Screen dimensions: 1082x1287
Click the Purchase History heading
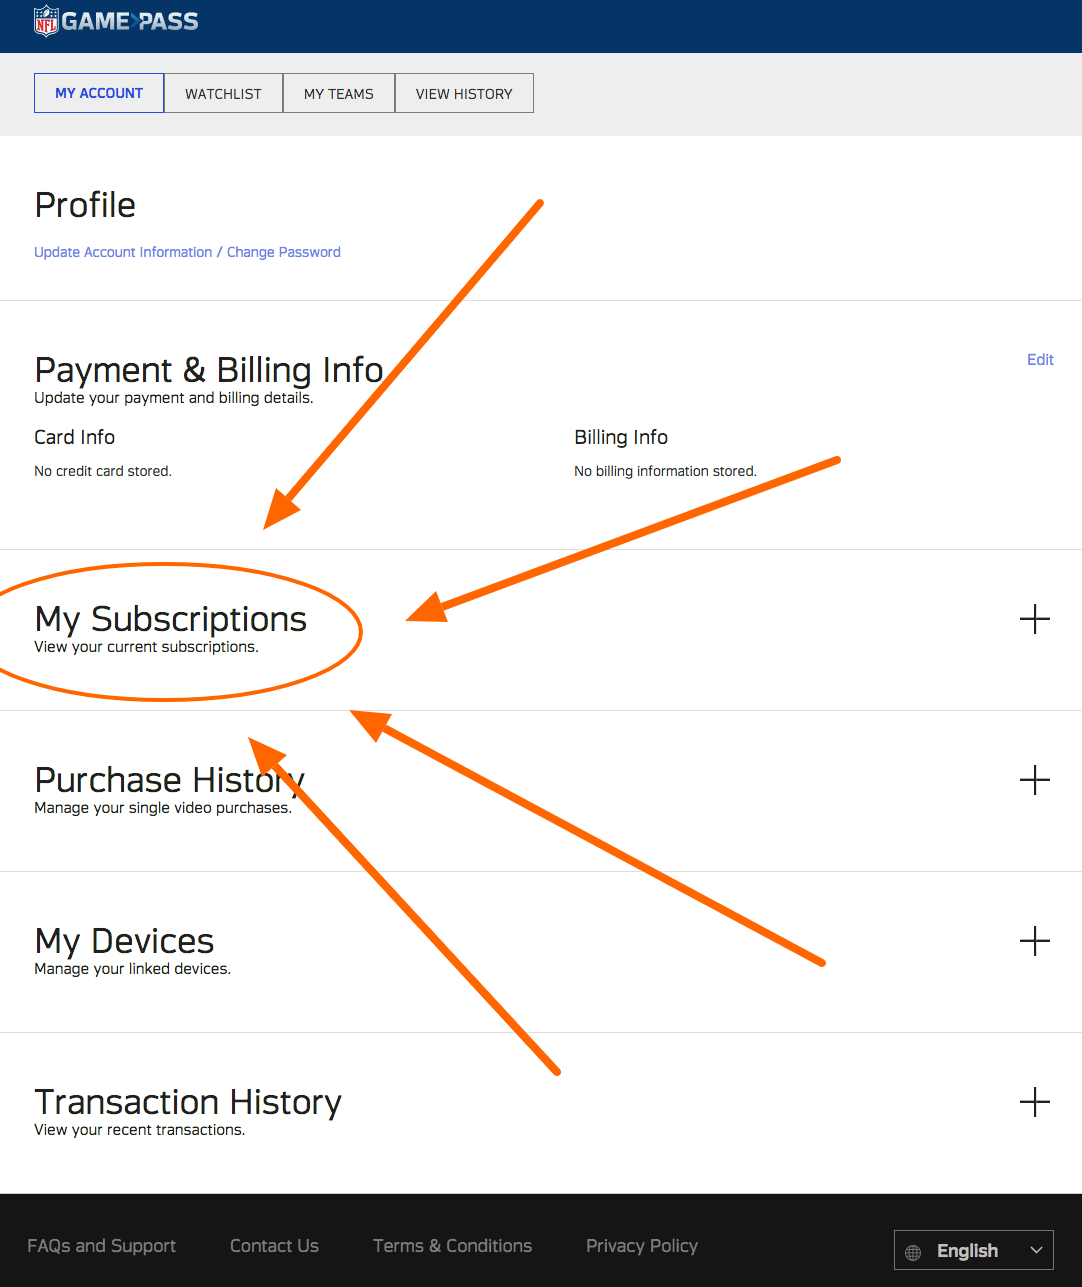[170, 780]
